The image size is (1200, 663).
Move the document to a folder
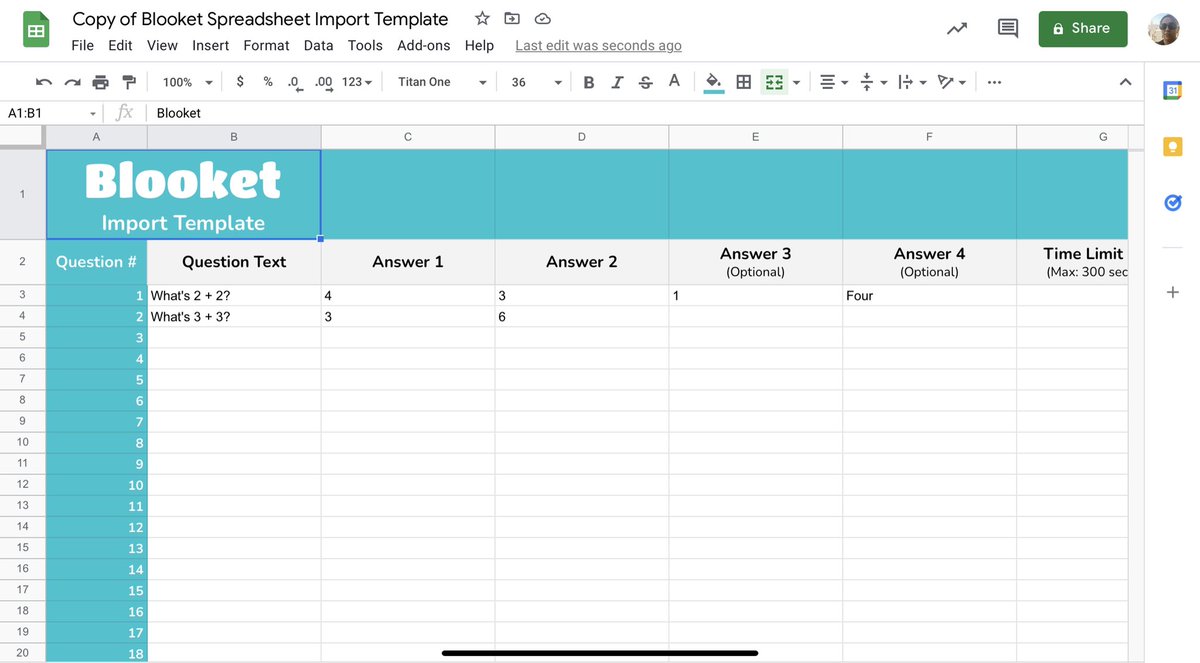click(512, 19)
